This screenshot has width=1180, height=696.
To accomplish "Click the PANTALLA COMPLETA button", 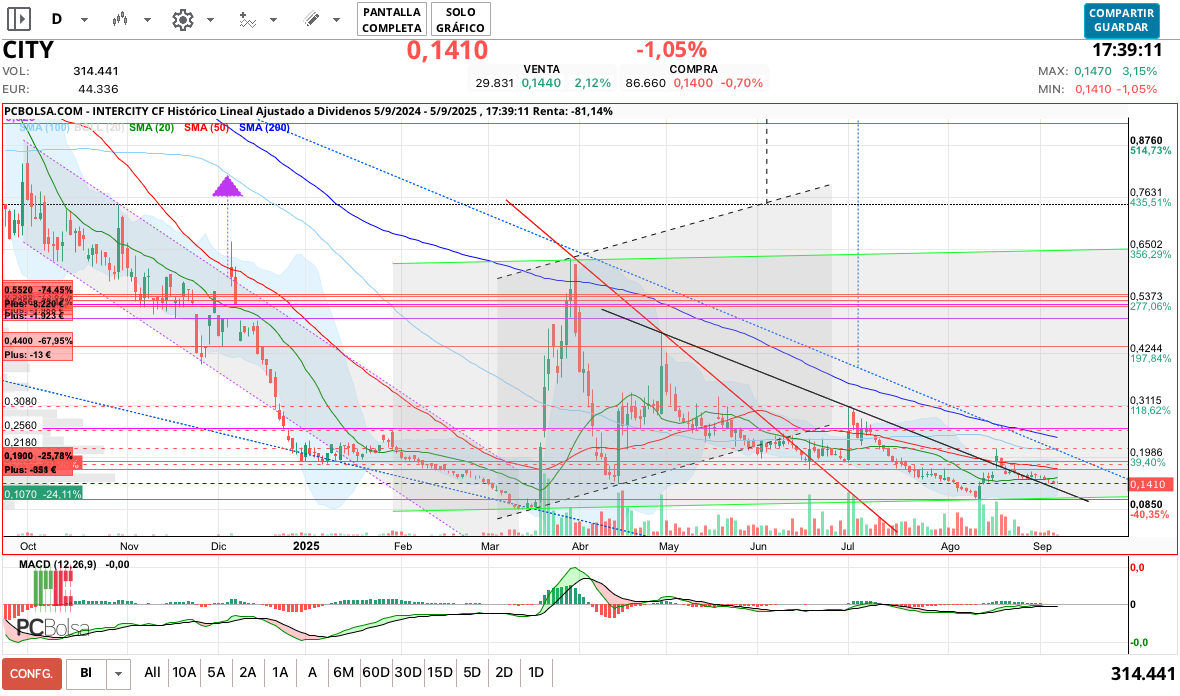I will (392, 20).
